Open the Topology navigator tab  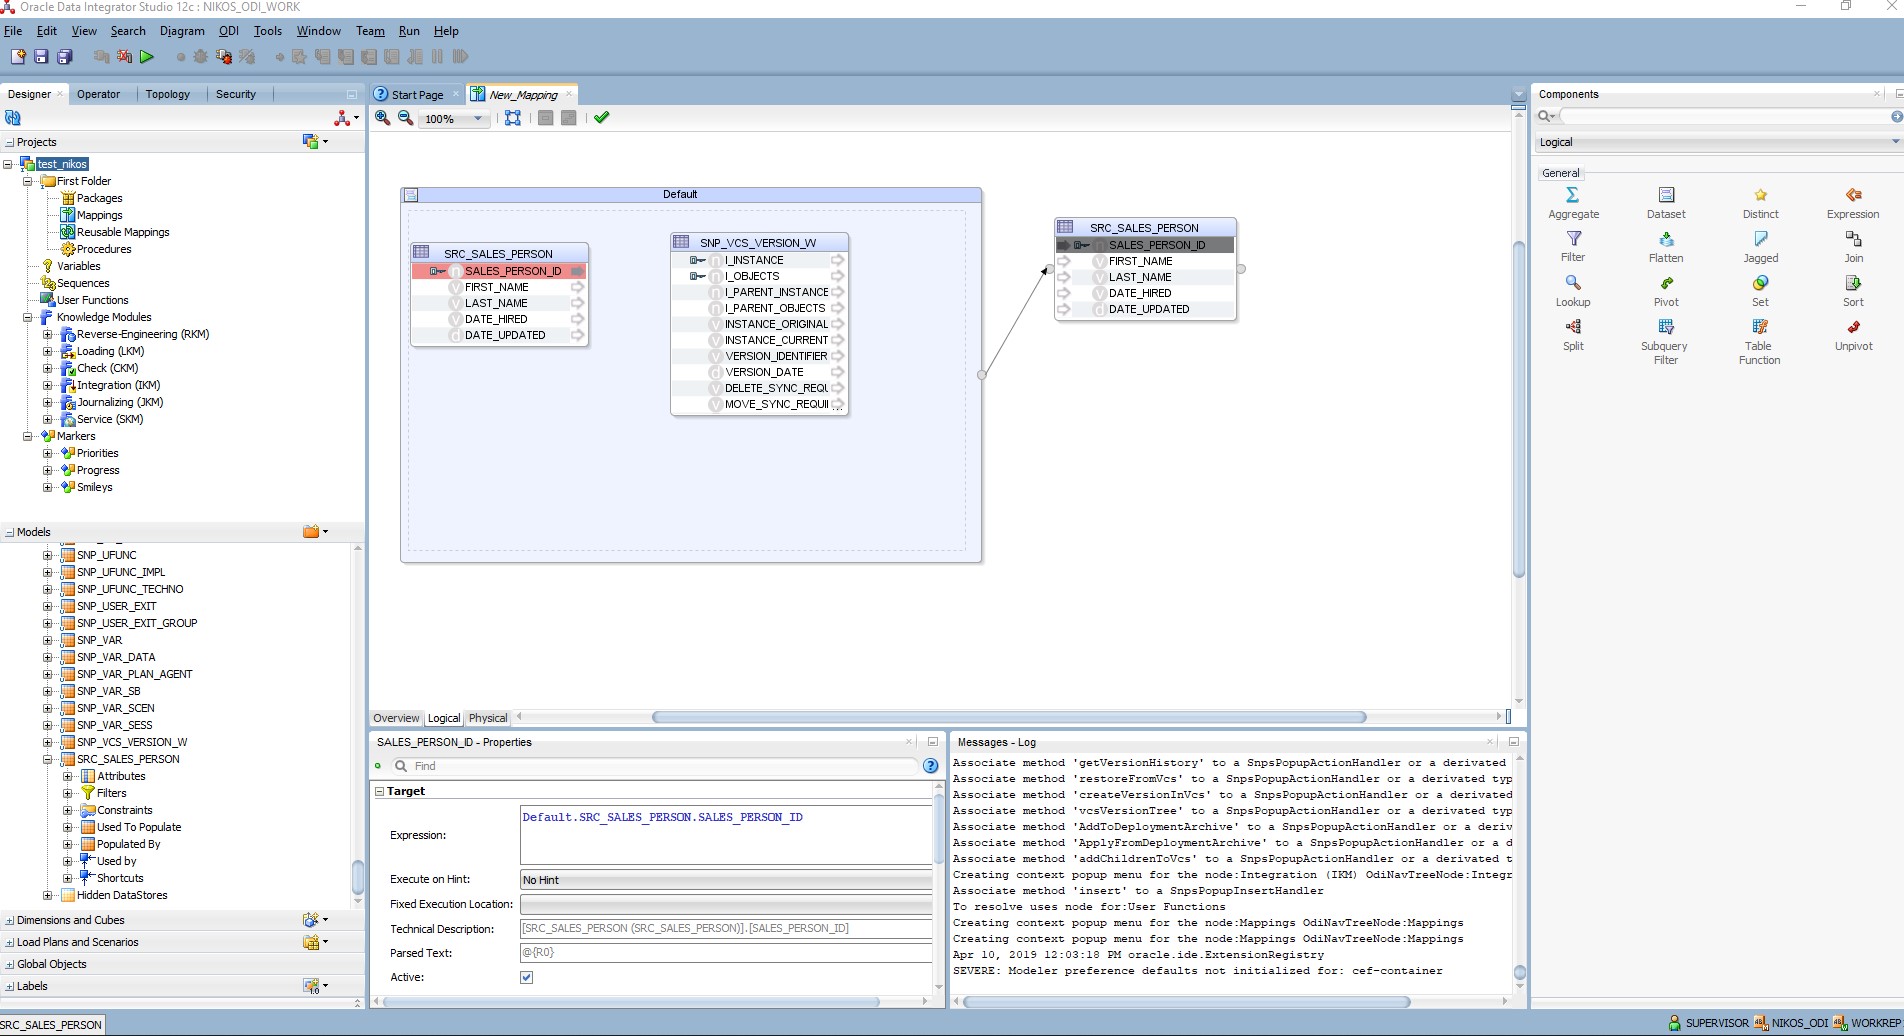coord(167,94)
